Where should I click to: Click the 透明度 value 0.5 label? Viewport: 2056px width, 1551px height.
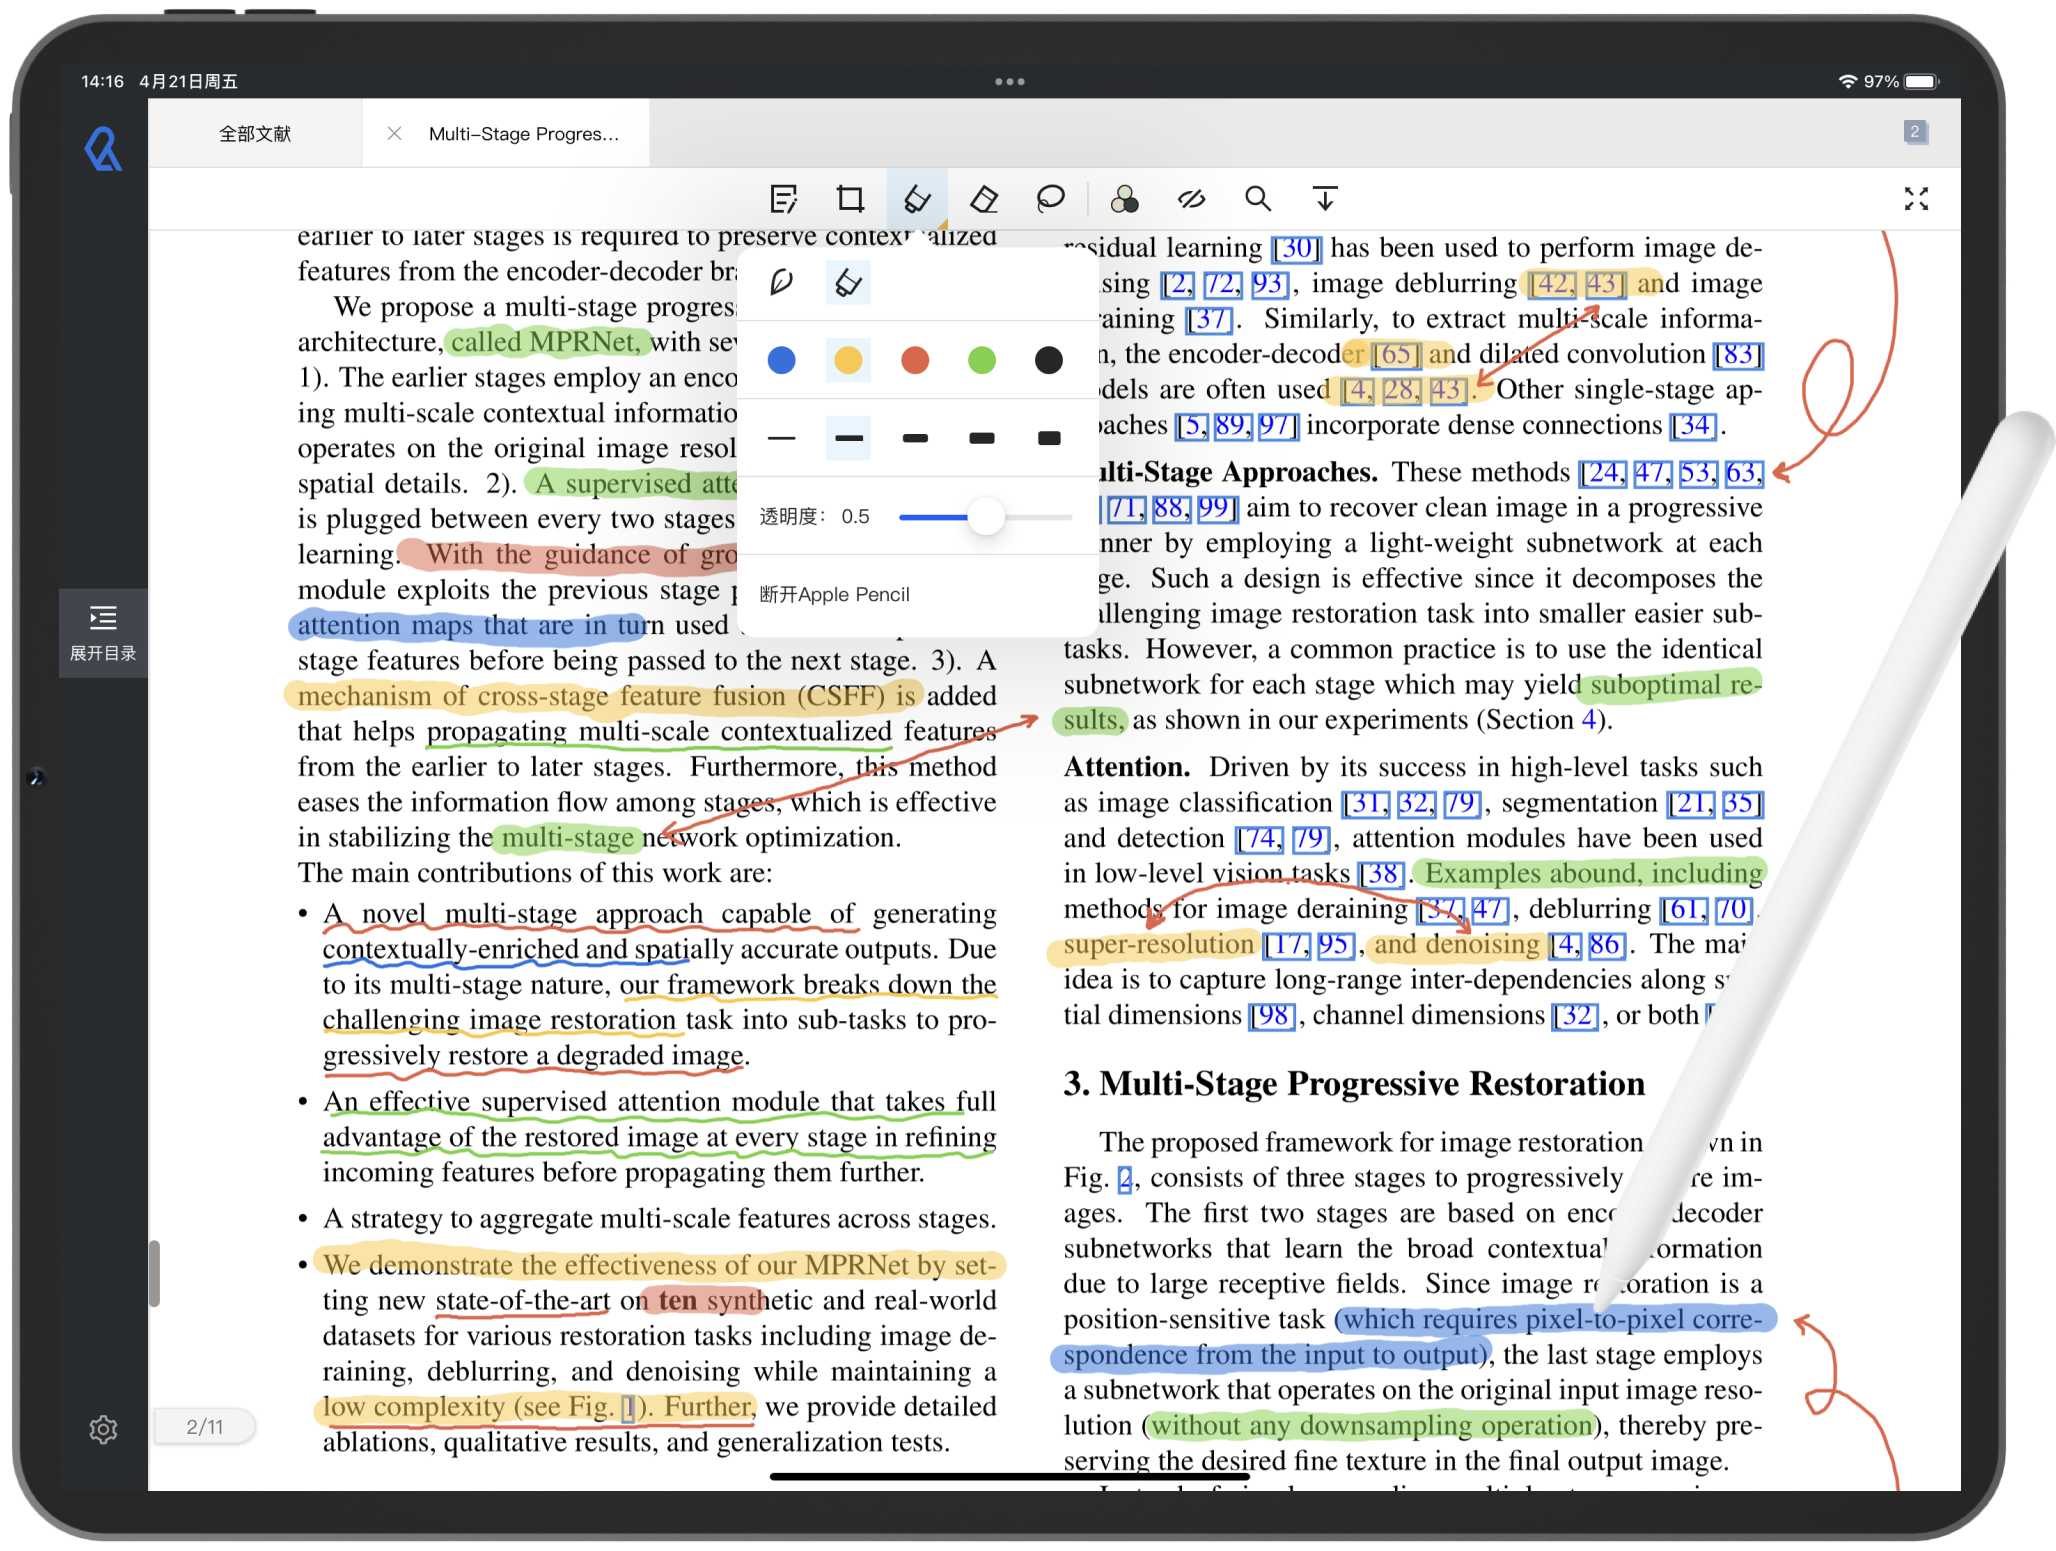click(x=855, y=517)
